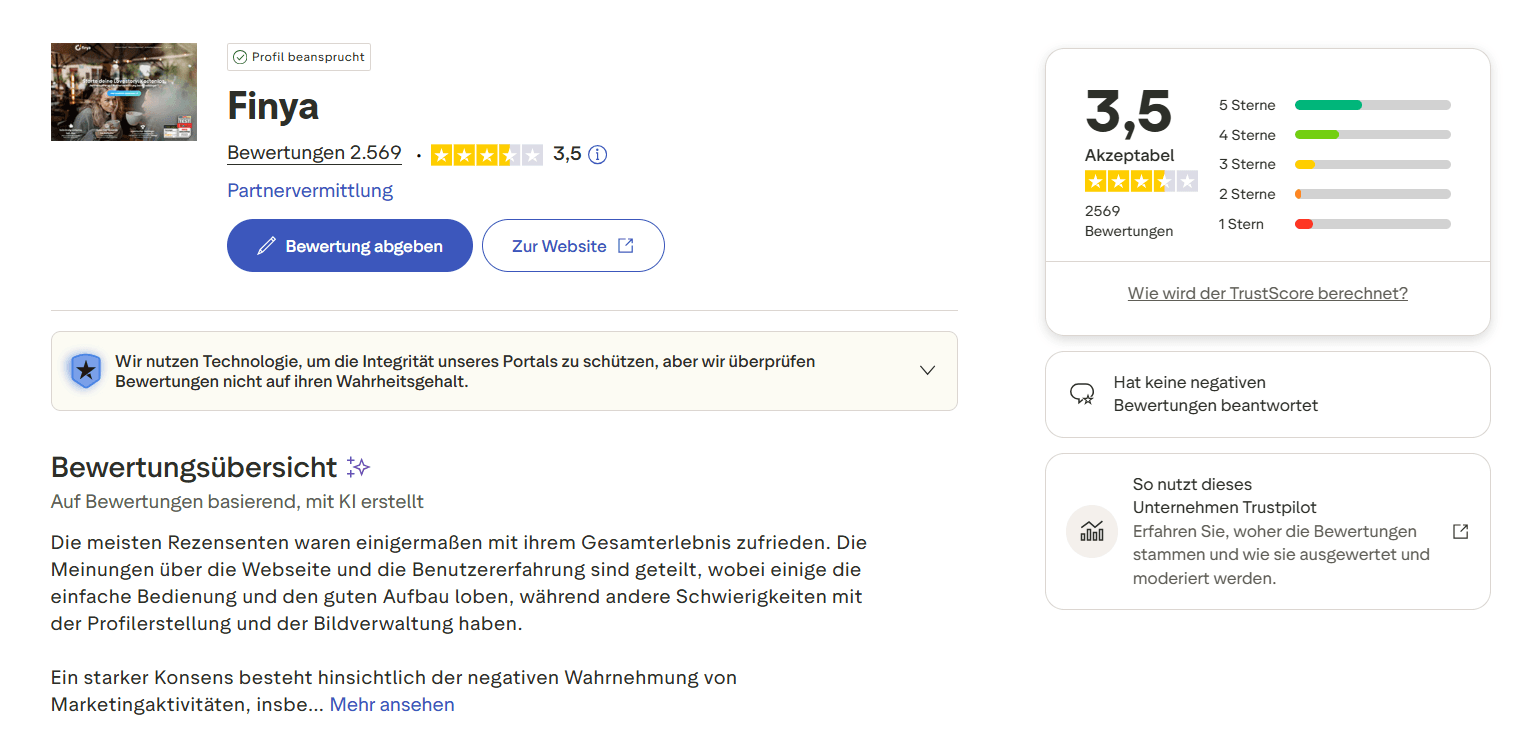Expand summary with Mehr ansehen
Image resolution: width=1534 pixels, height=745 pixels.
click(392, 704)
